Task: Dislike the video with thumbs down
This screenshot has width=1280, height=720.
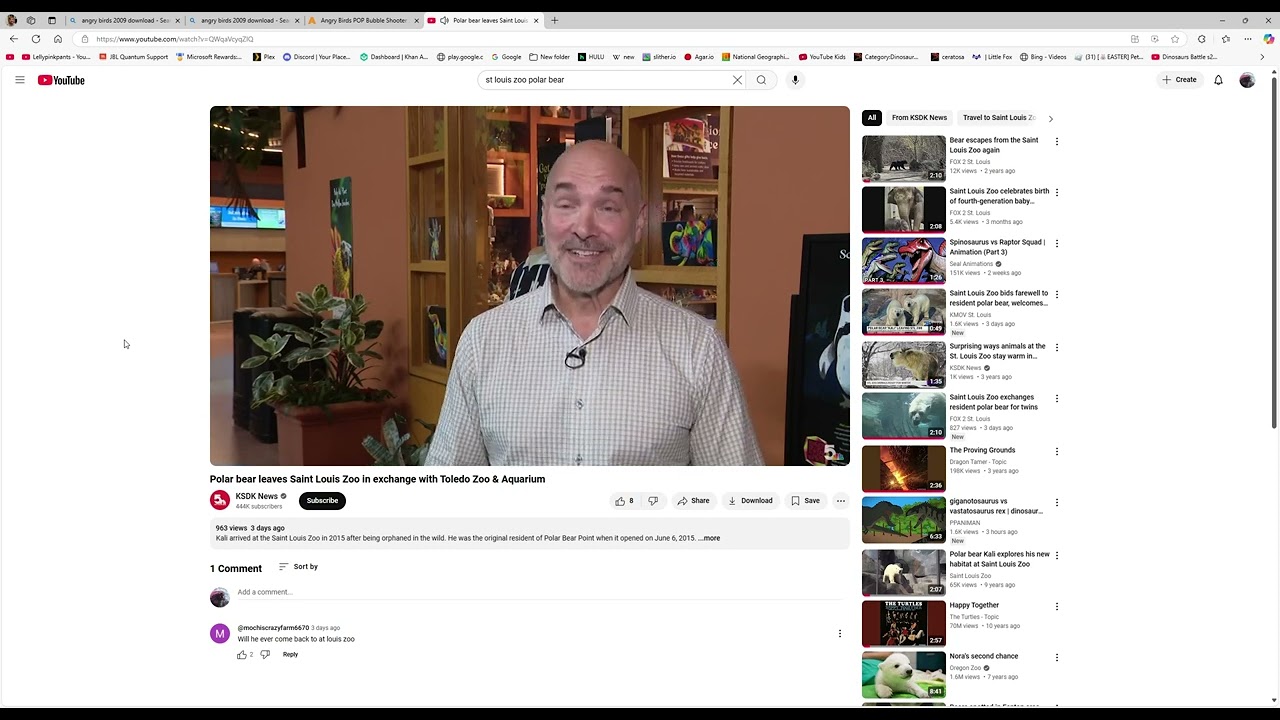Action: tap(653, 501)
